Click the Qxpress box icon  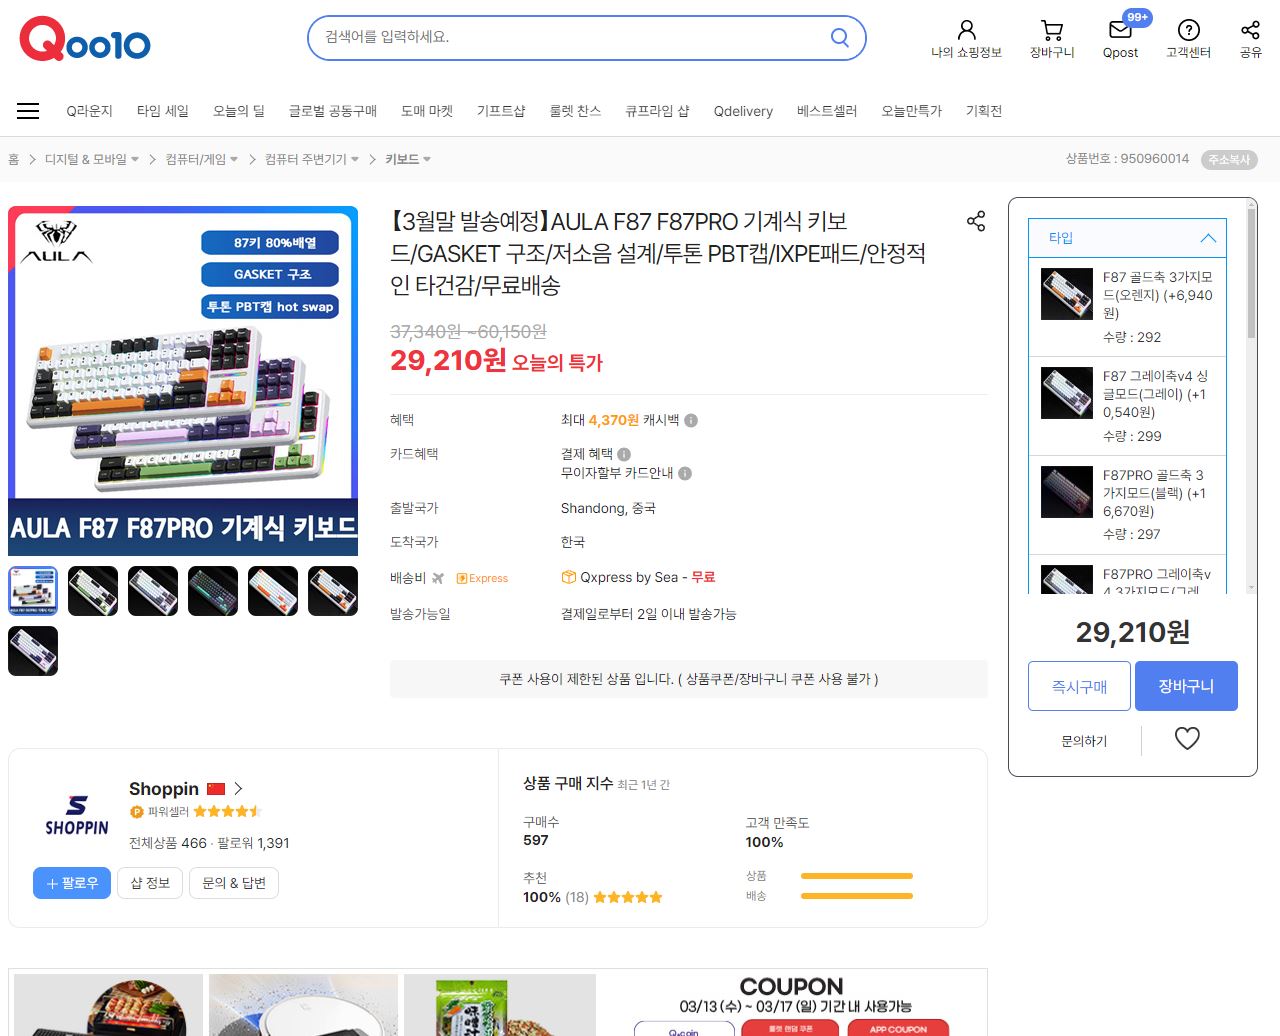coord(568,577)
